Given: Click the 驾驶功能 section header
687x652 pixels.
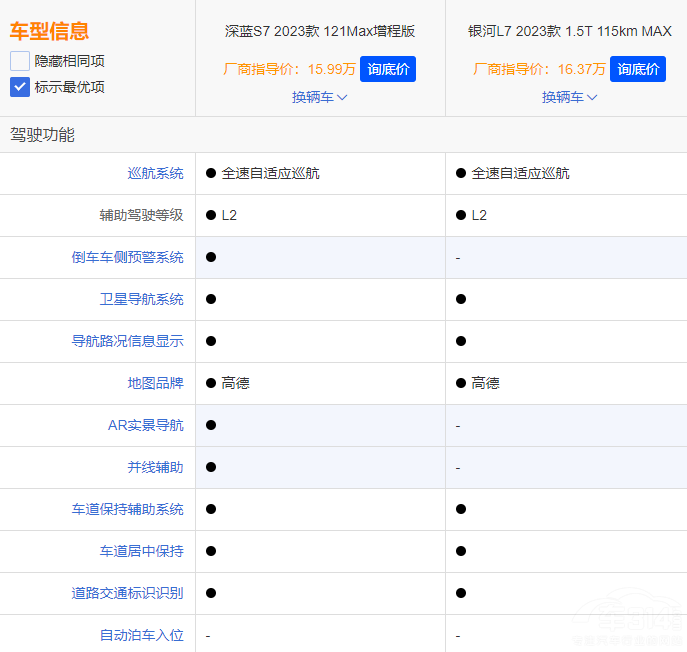Looking at the screenshot, I should coord(42,134).
